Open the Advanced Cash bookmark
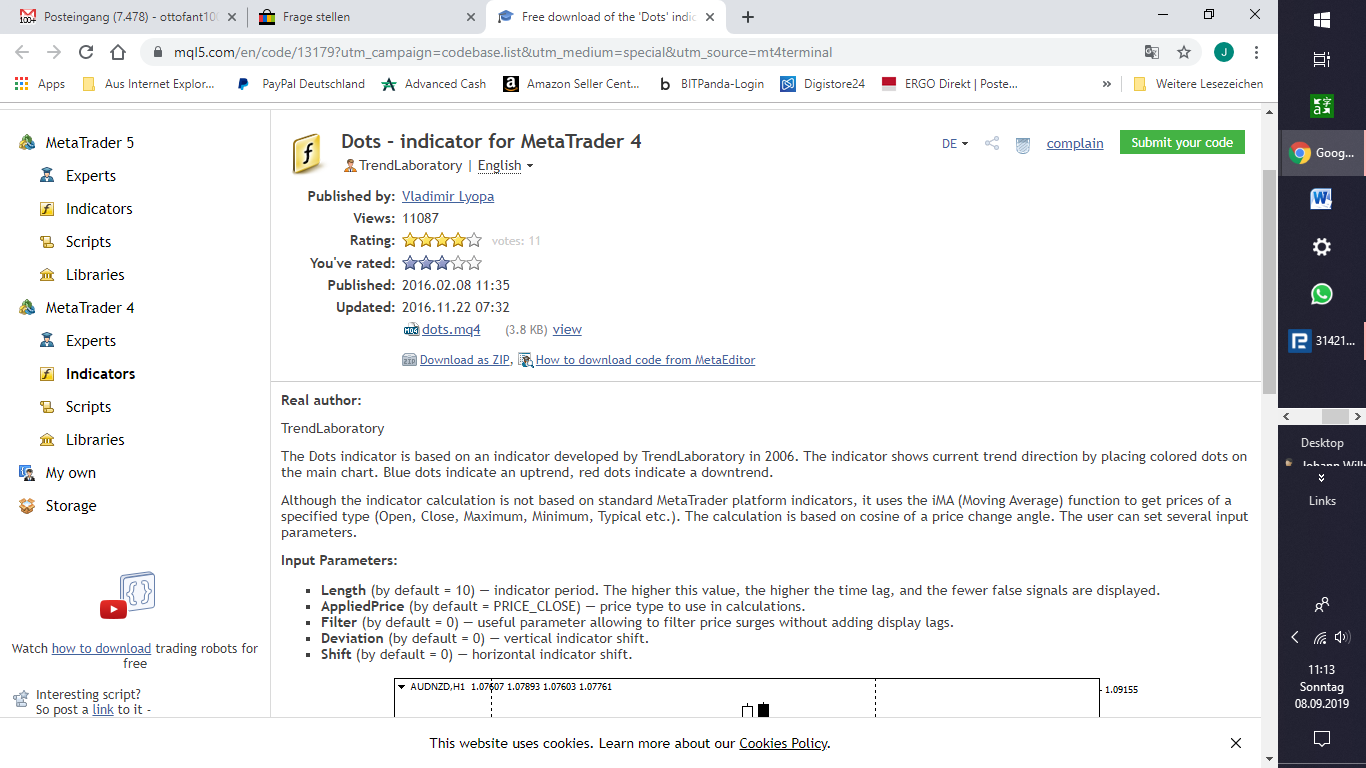Image resolution: width=1366 pixels, height=768 pixels. tap(434, 84)
